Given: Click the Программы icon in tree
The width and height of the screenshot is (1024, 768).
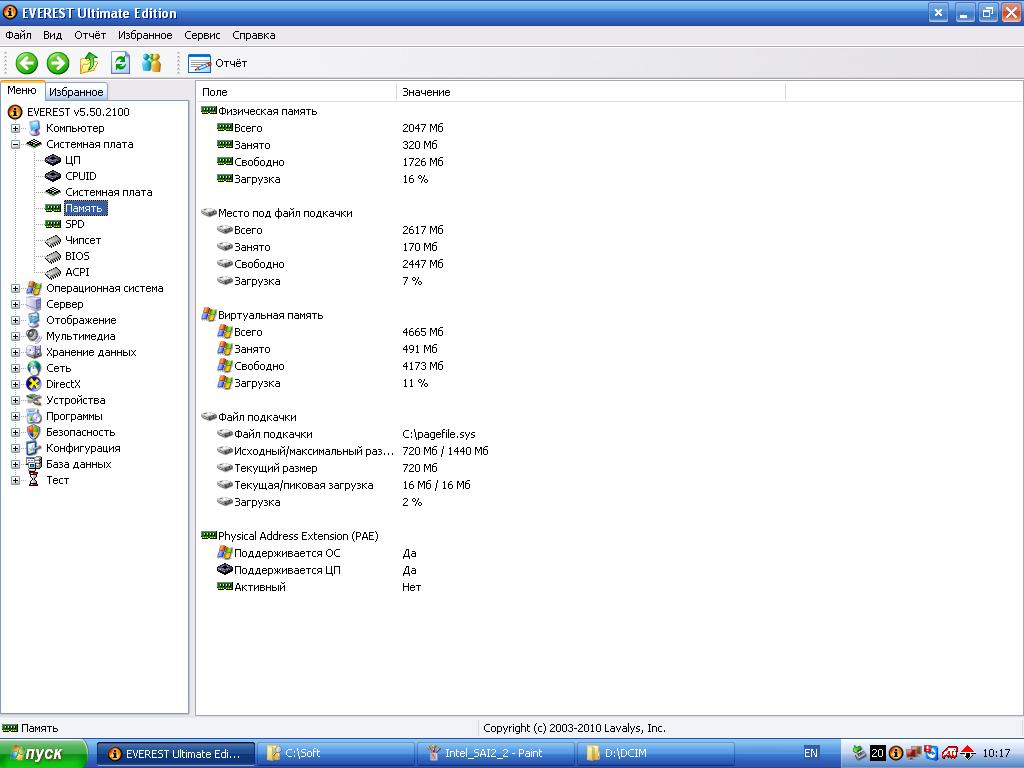Looking at the screenshot, I should pos(34,417).
